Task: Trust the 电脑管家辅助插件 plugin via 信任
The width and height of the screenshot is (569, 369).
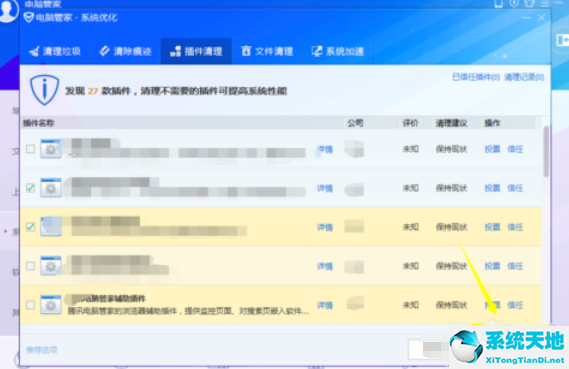Action: (515, 305)
